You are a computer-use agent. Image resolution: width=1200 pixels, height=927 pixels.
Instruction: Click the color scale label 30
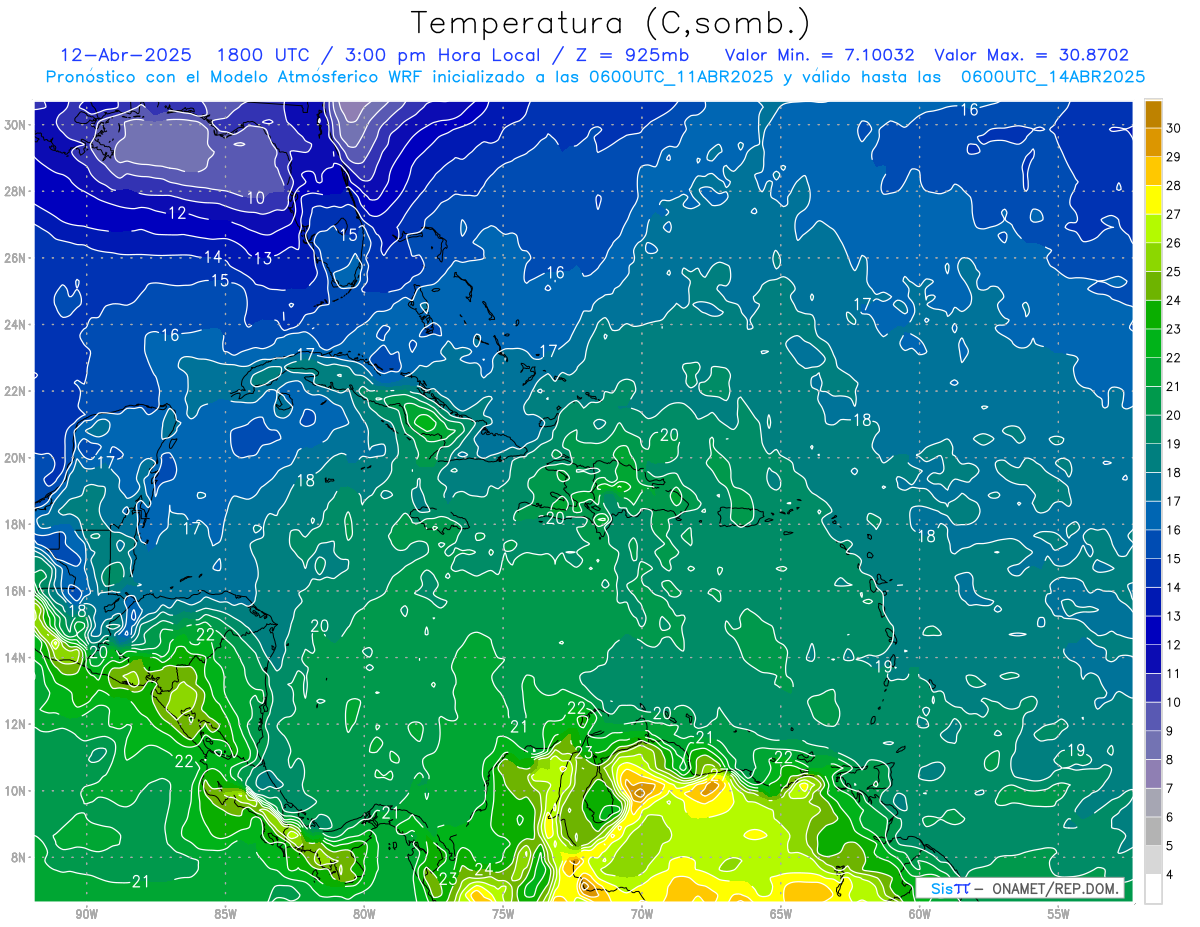click(x=1174, y=128)
